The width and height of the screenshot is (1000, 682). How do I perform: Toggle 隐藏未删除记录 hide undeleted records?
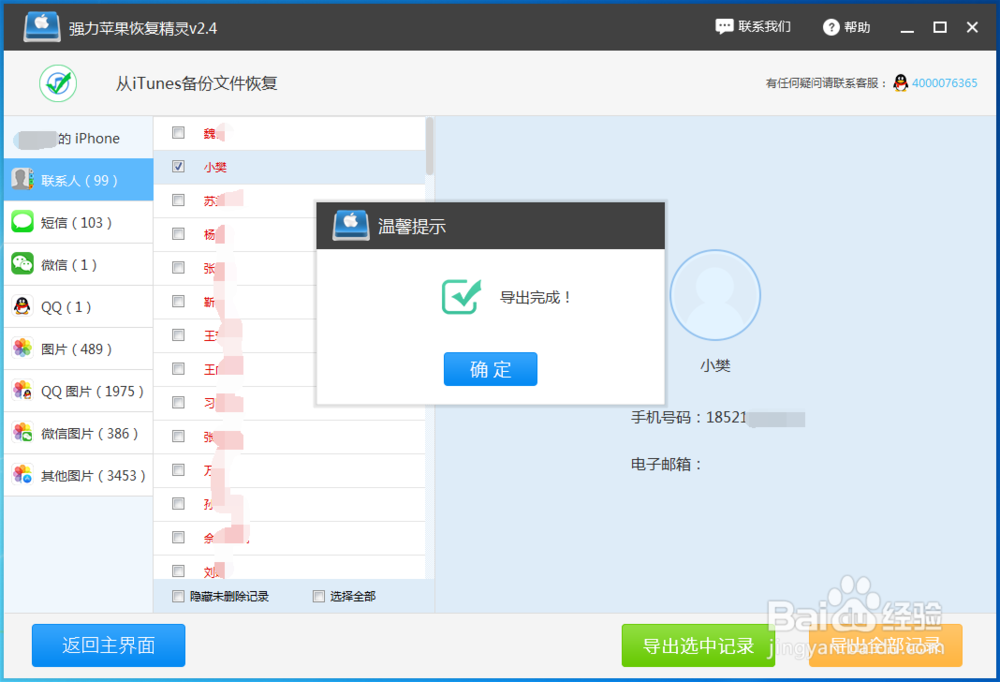(178, 595)
